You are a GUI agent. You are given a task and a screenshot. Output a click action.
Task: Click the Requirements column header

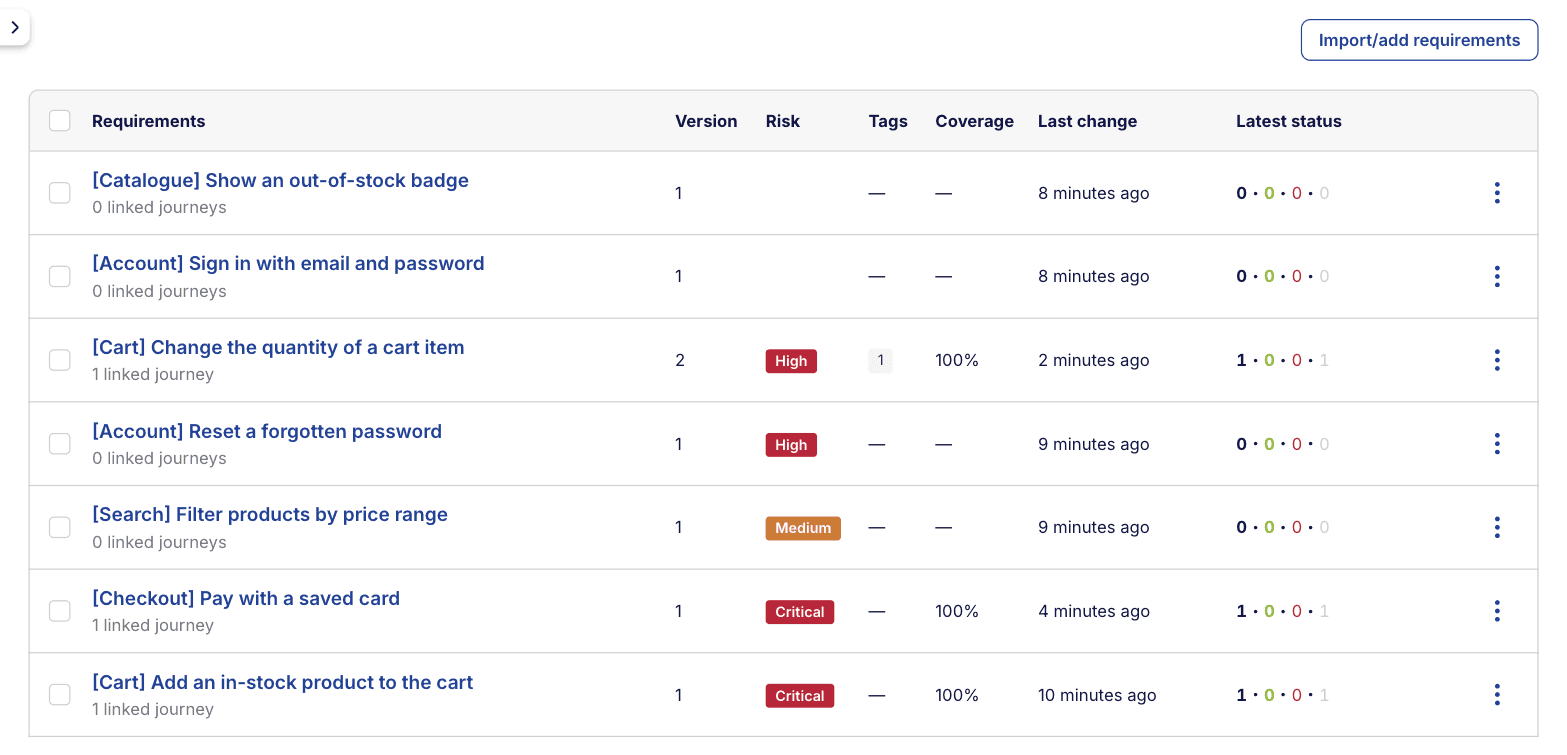(148, 121)
